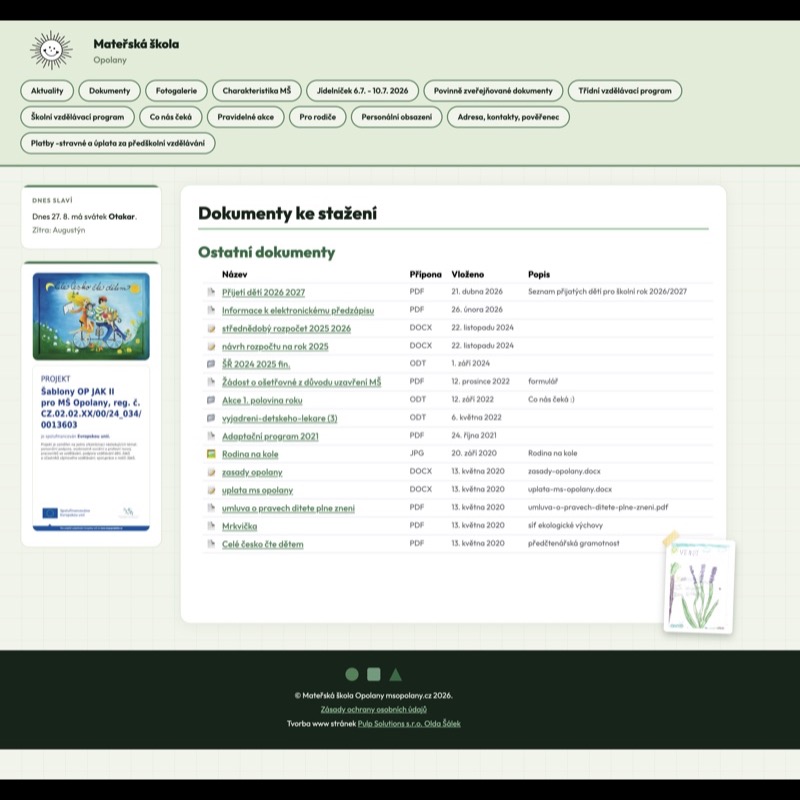Click the sun logo of Mateřská škola

click(x=51, y=50)
